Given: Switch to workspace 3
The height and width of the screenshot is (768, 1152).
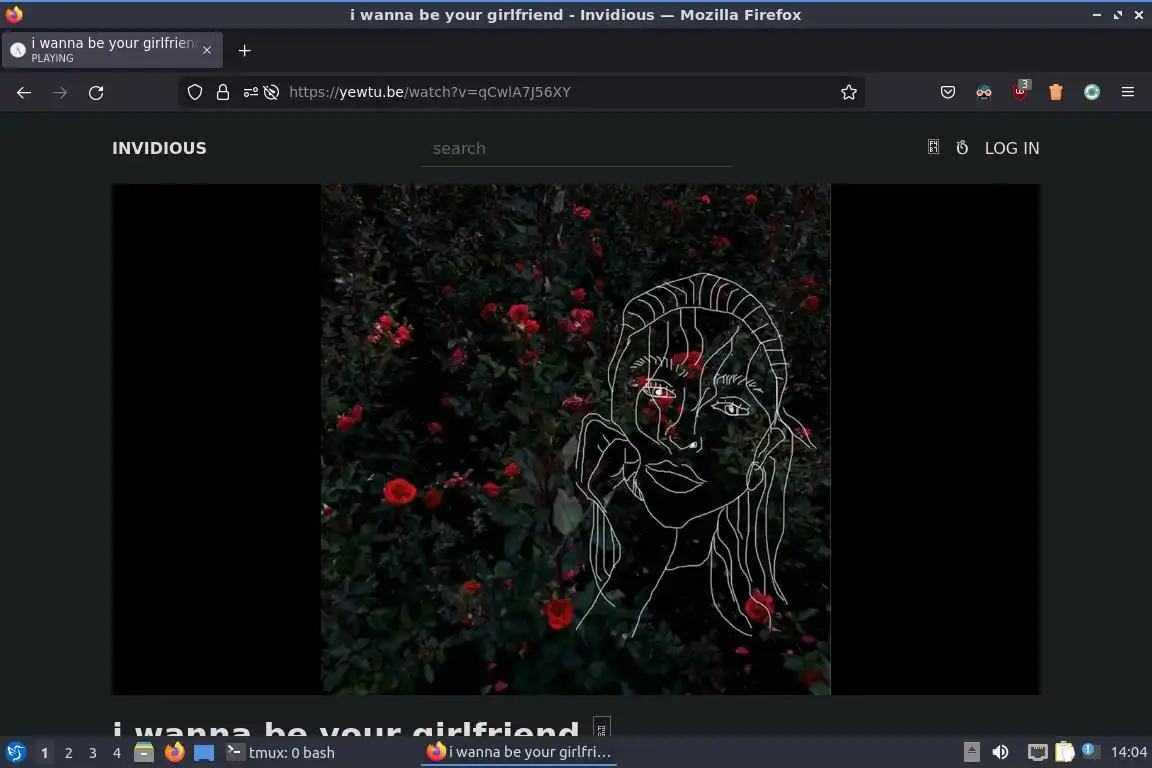Looking at the screenshot, I should 93,753.
